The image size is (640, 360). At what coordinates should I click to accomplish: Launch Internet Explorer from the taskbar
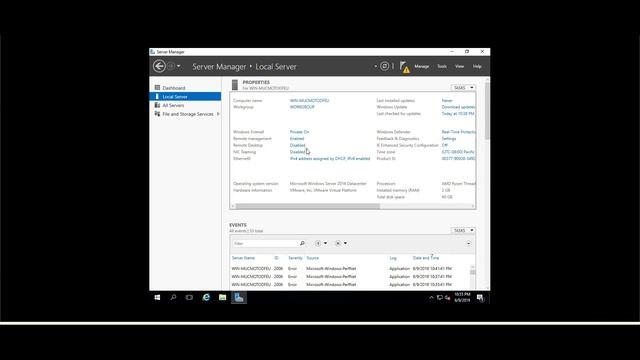206,298
